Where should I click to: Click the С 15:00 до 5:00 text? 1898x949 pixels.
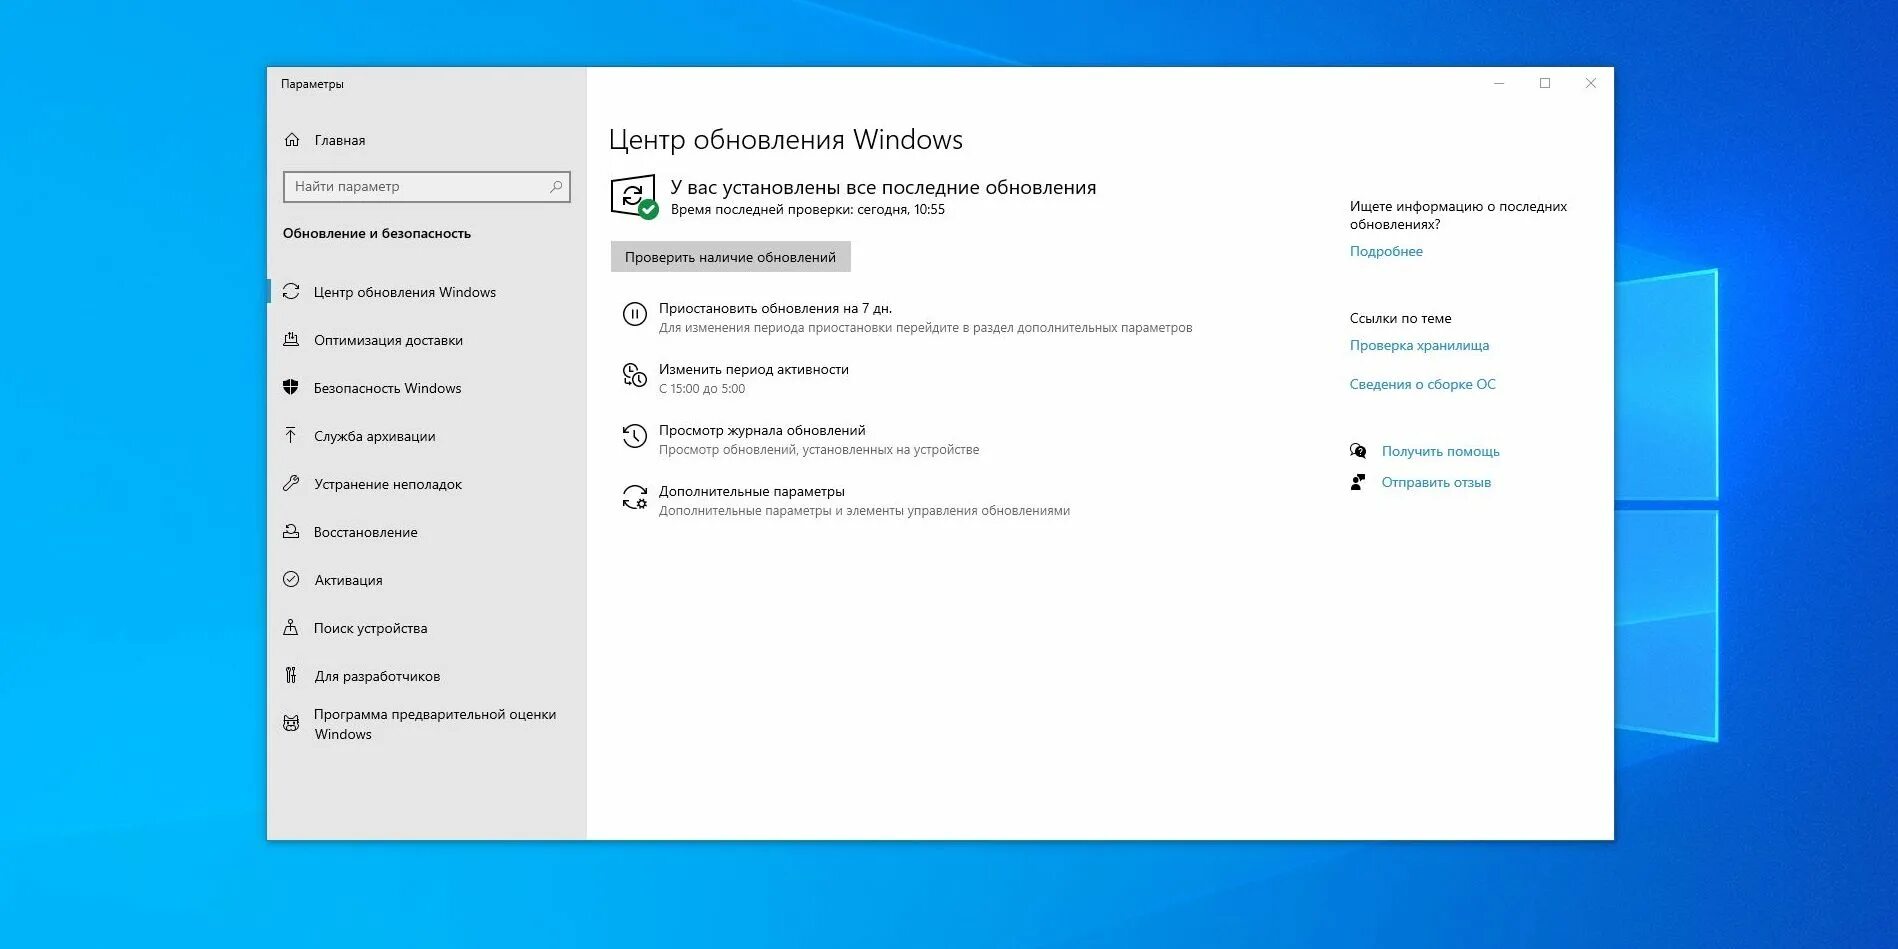701,388
